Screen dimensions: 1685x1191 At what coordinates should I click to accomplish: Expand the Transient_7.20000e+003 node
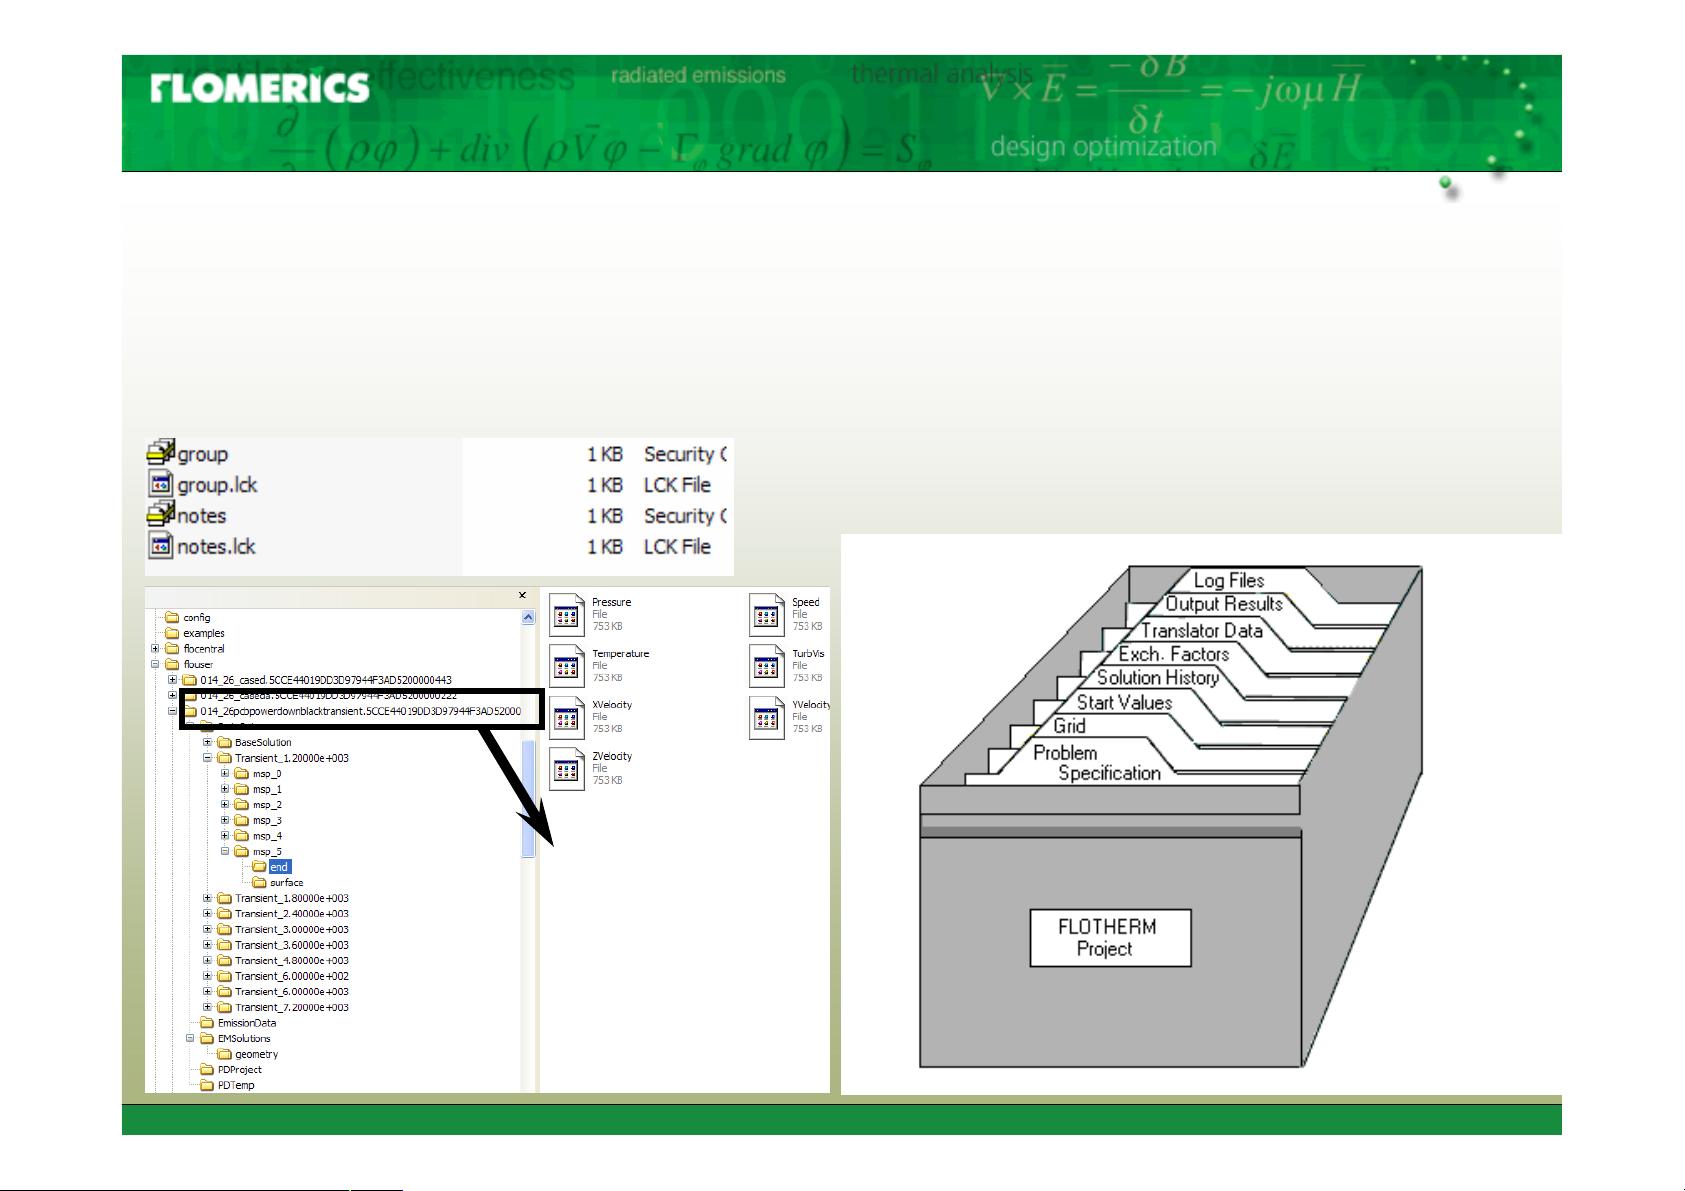coord(207,1007)
